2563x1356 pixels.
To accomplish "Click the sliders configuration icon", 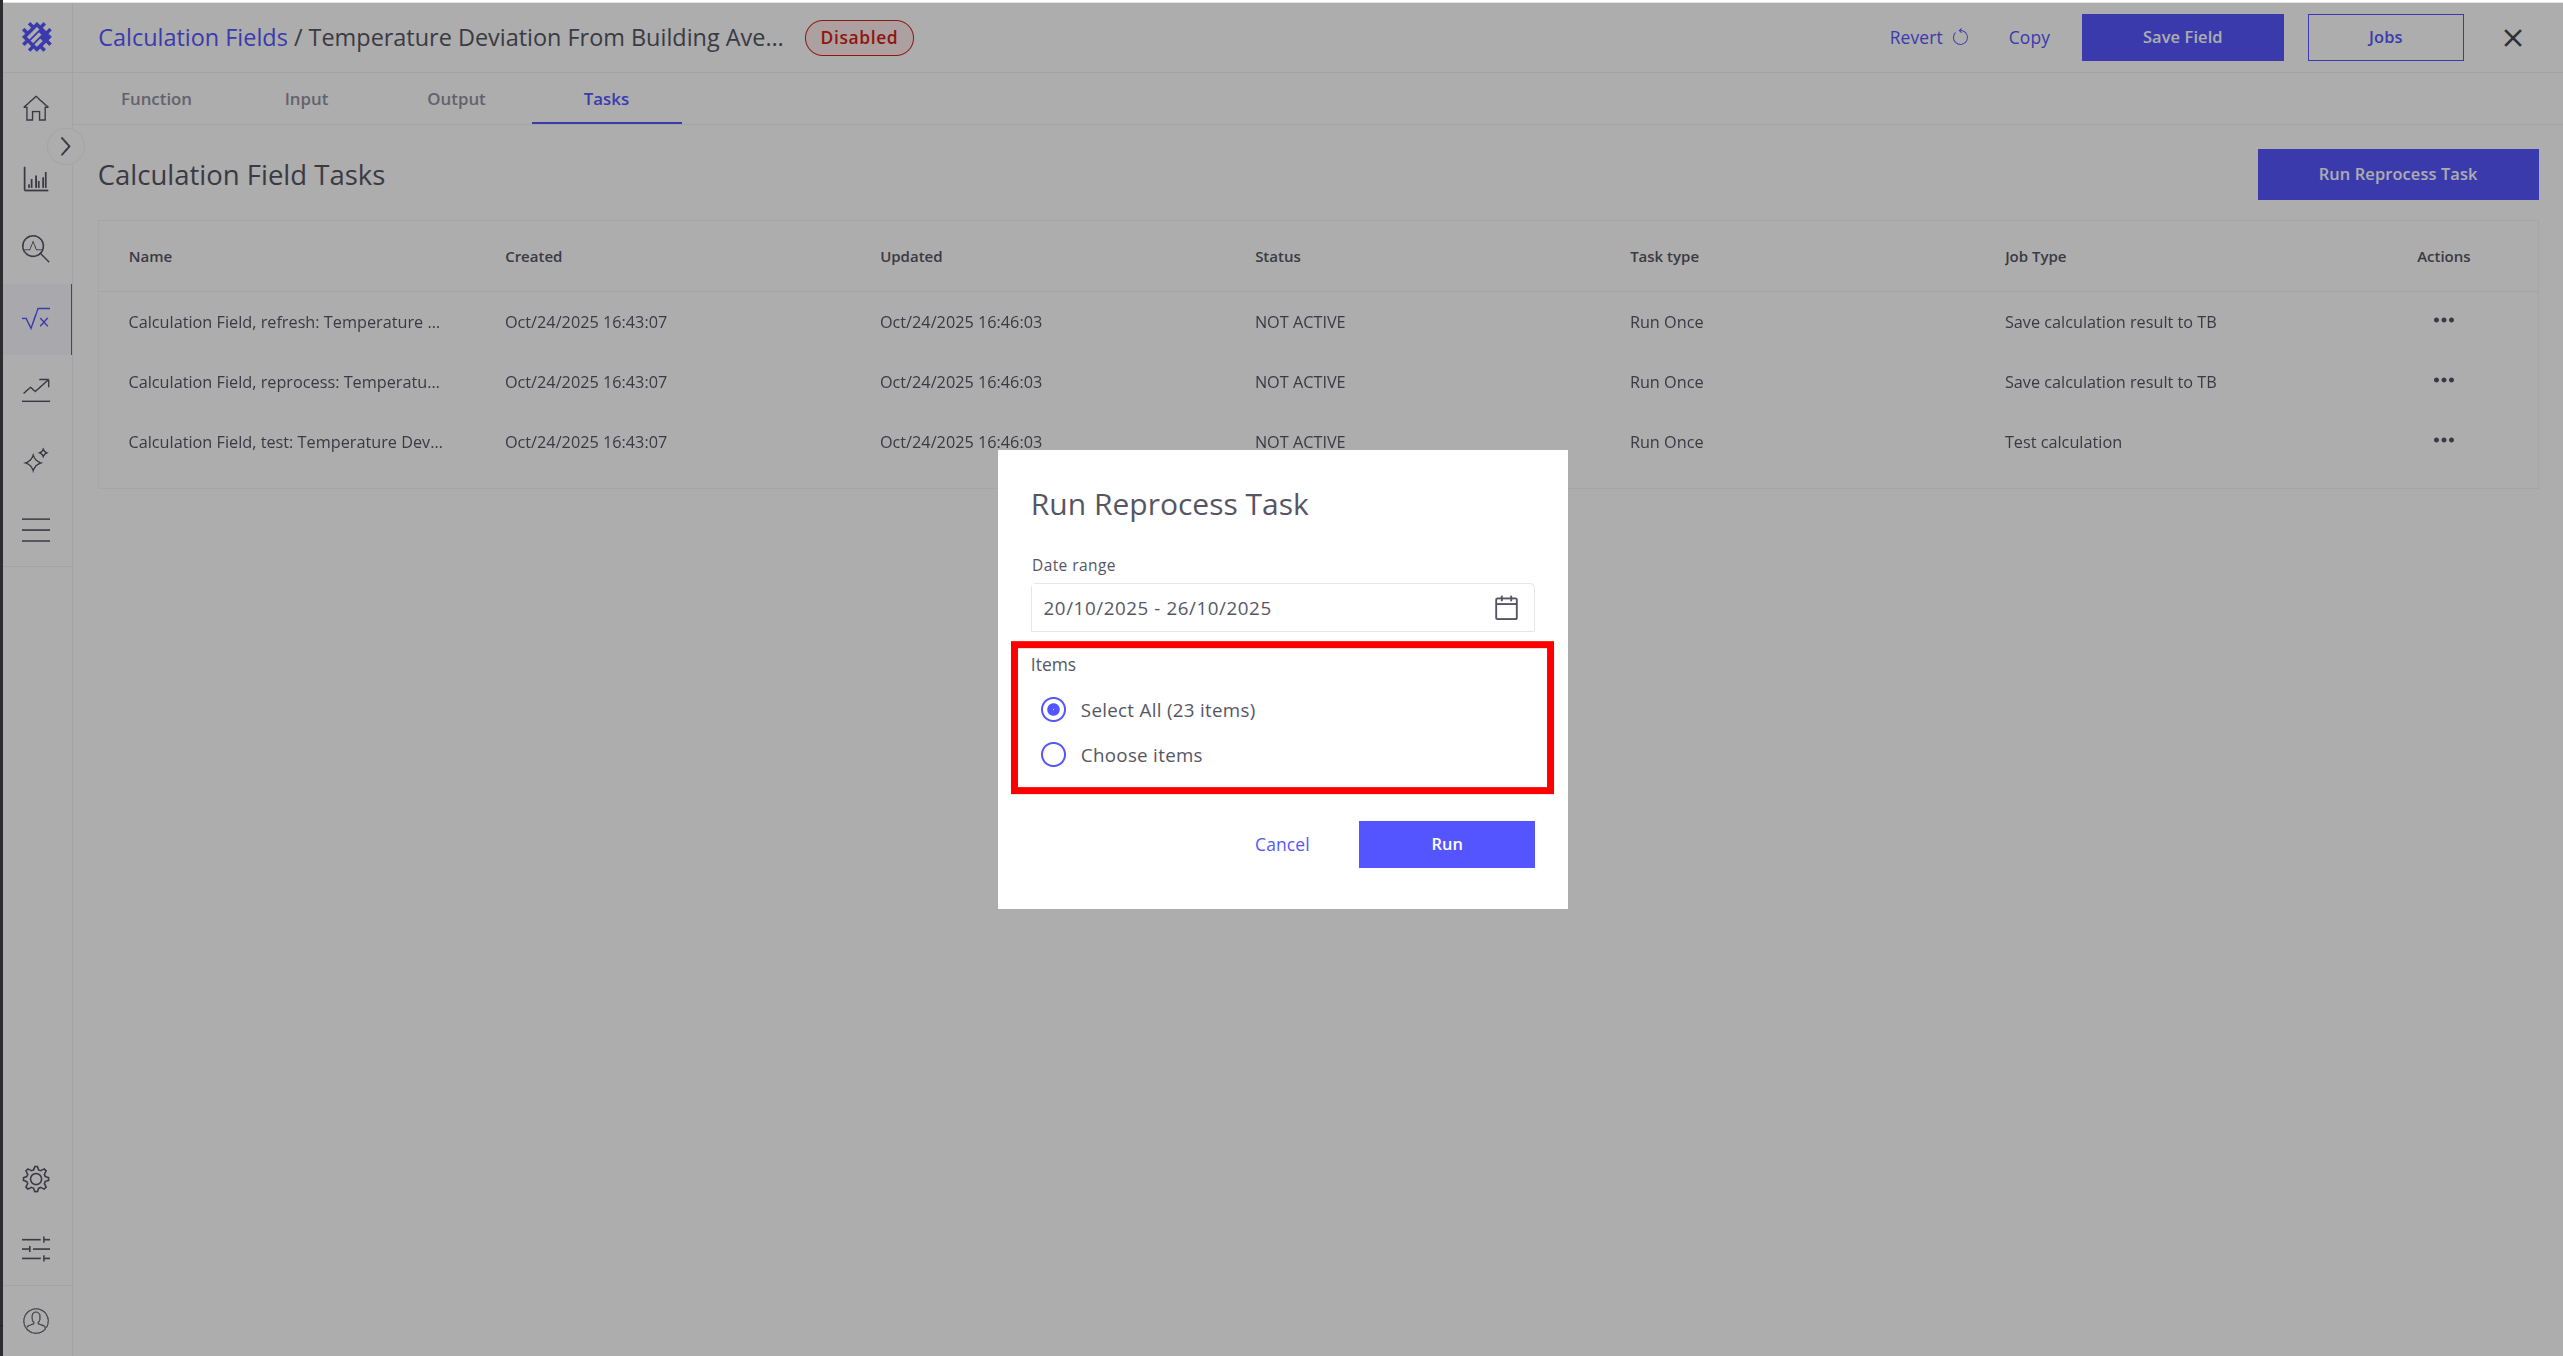I will [x=36, y=1248].
